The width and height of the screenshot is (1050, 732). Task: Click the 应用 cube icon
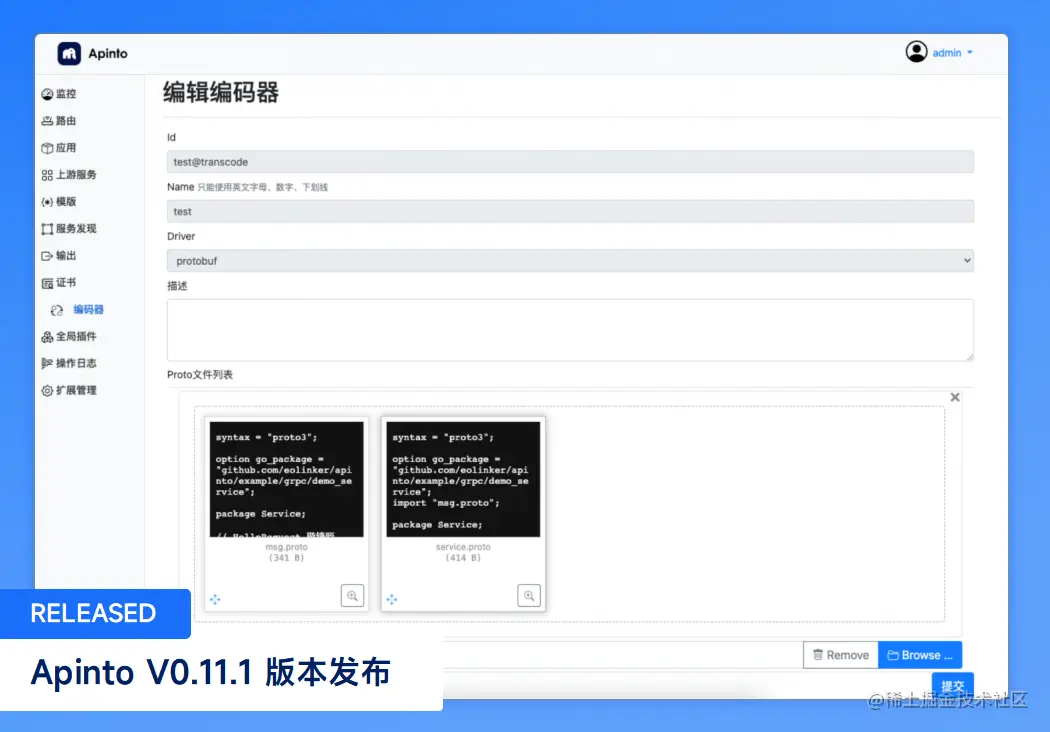click(x=47, y=148)
